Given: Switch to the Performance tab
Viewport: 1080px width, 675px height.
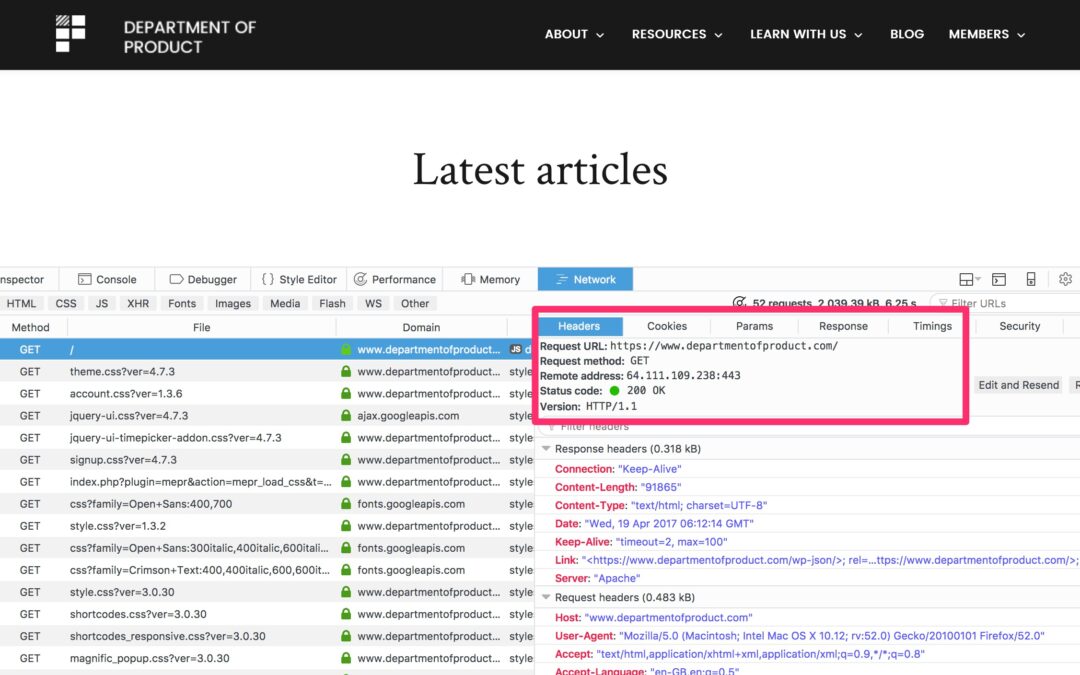Looking at the screenshot, I should pos(395,279).
